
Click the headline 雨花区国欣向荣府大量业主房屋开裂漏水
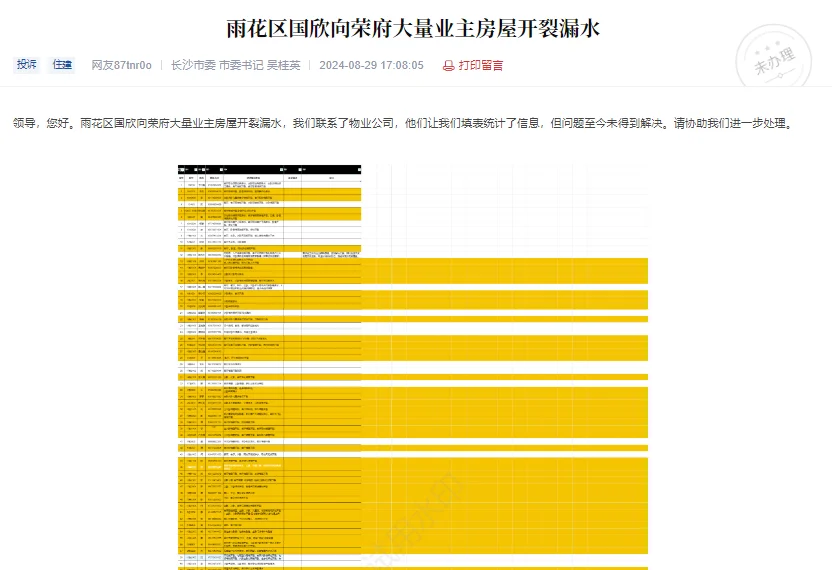click(x=413, y=29)
